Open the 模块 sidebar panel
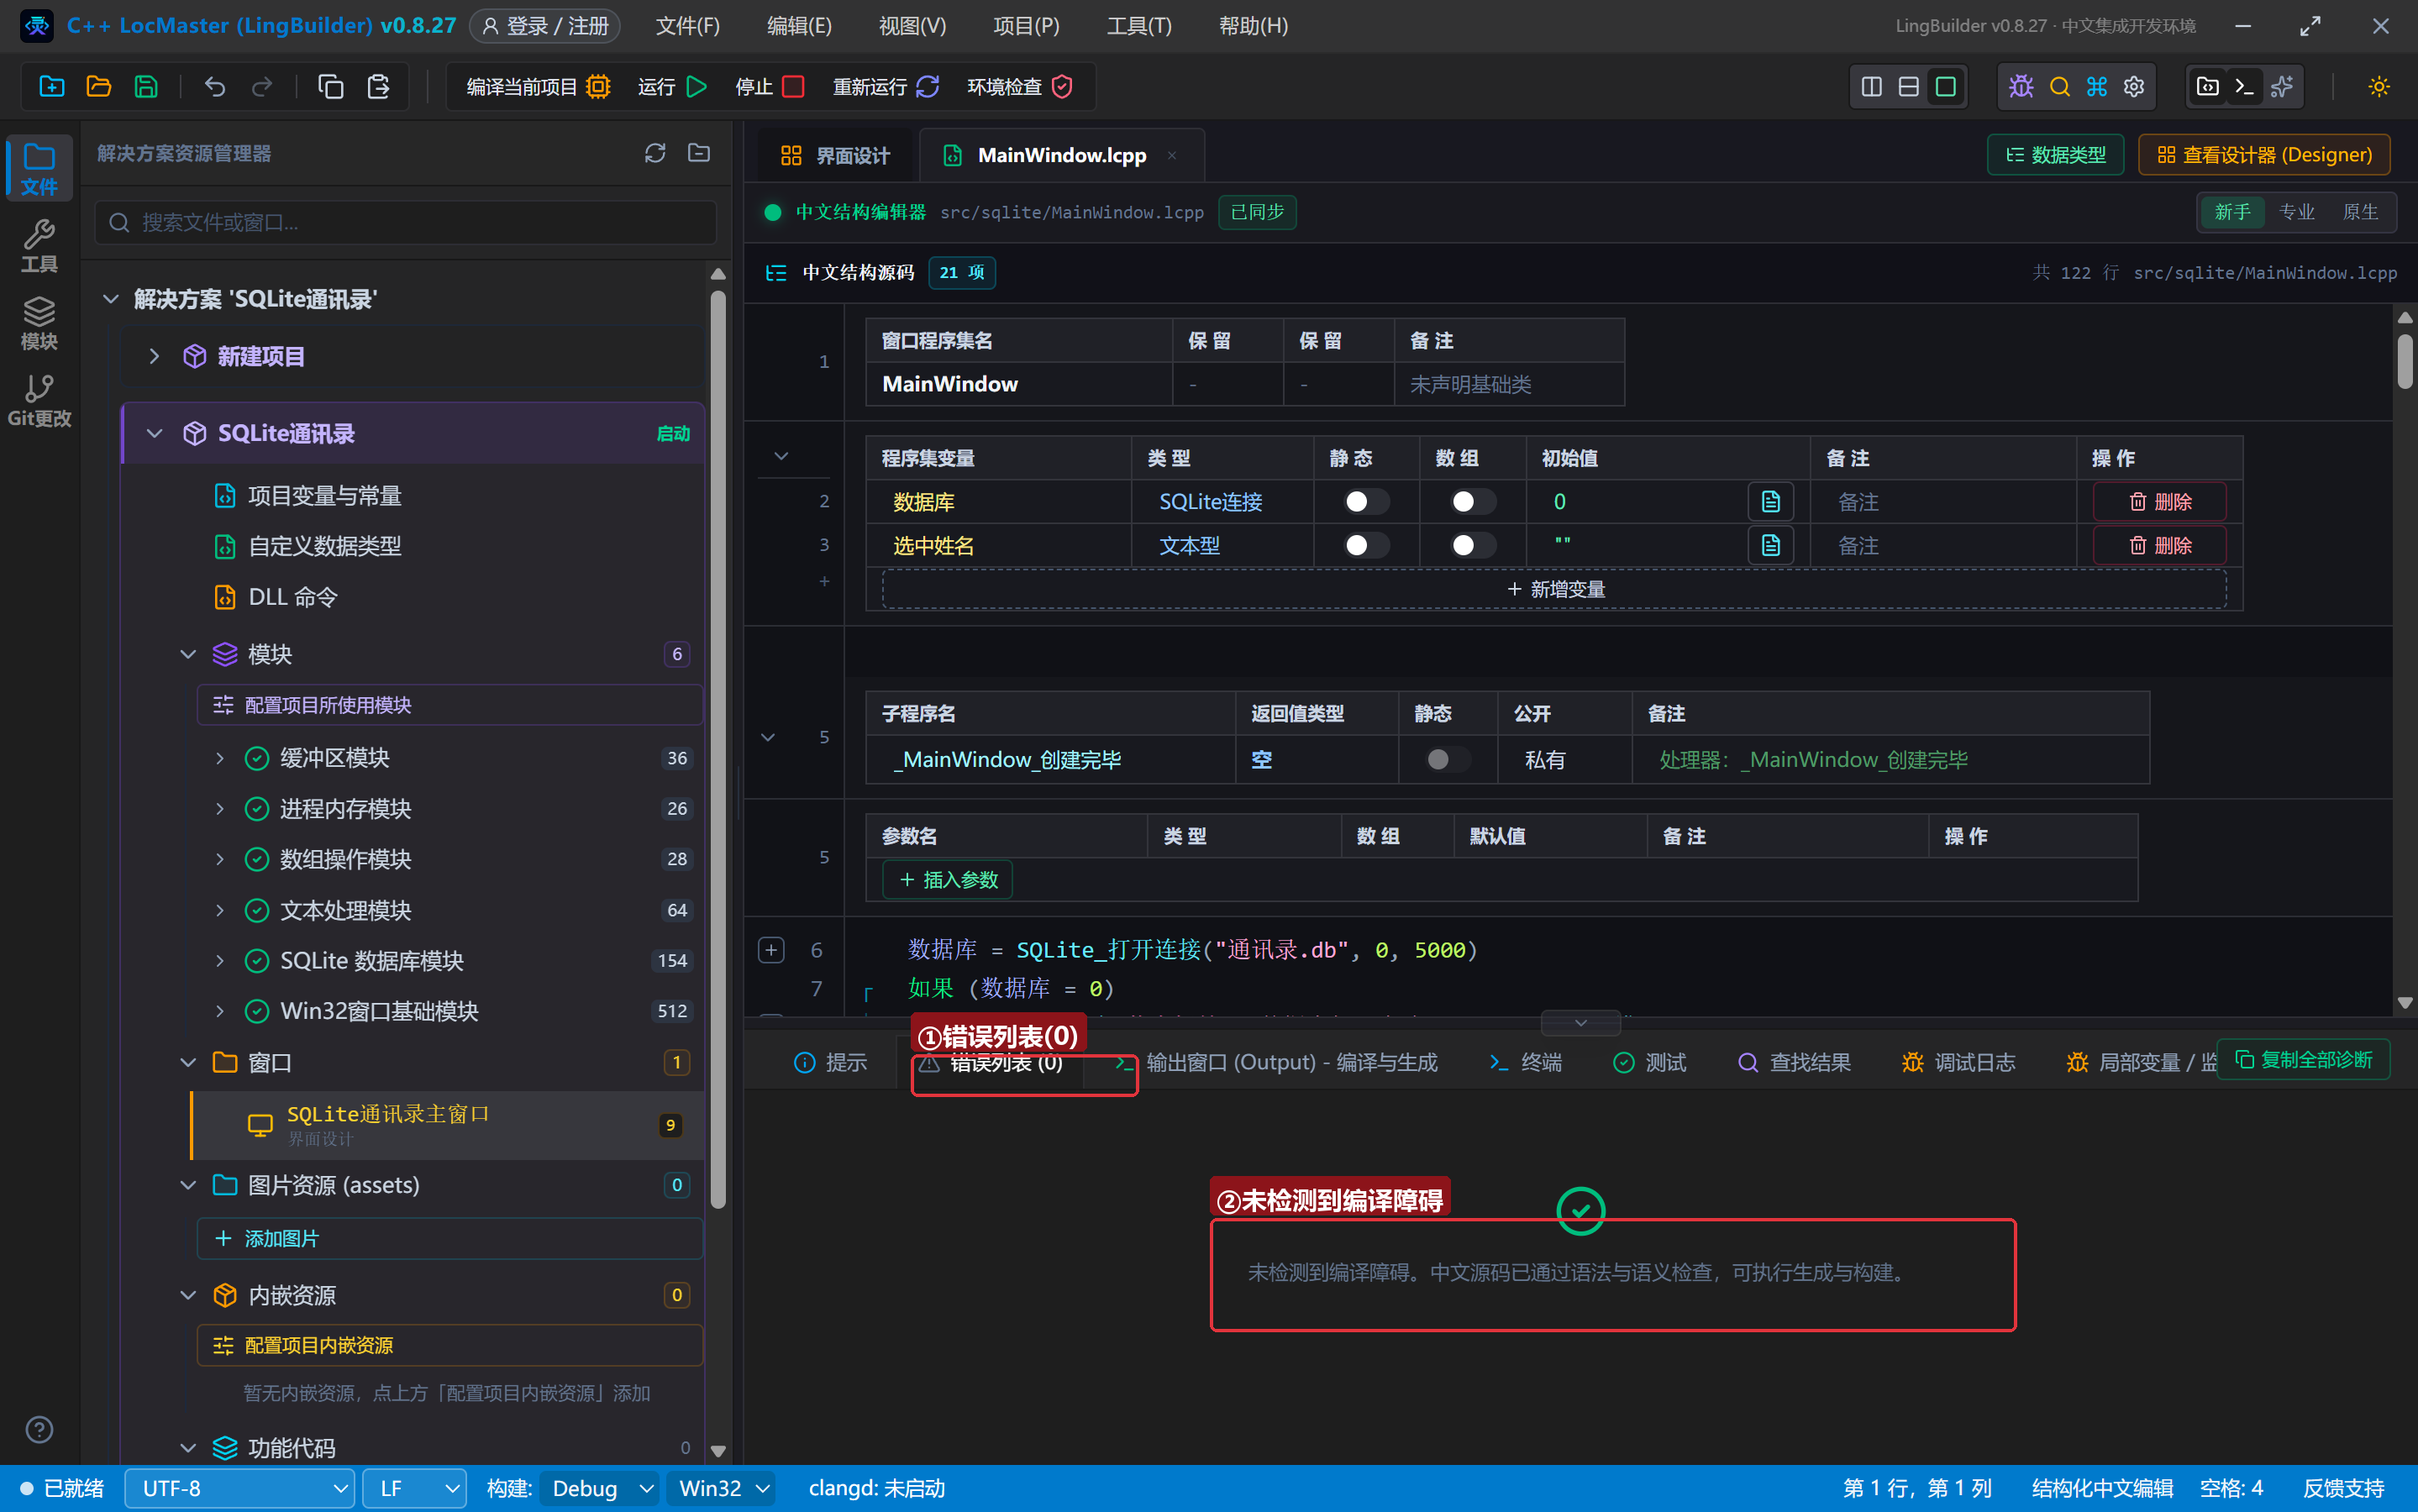This screenshot has width=2418, height=1512. 39,323
